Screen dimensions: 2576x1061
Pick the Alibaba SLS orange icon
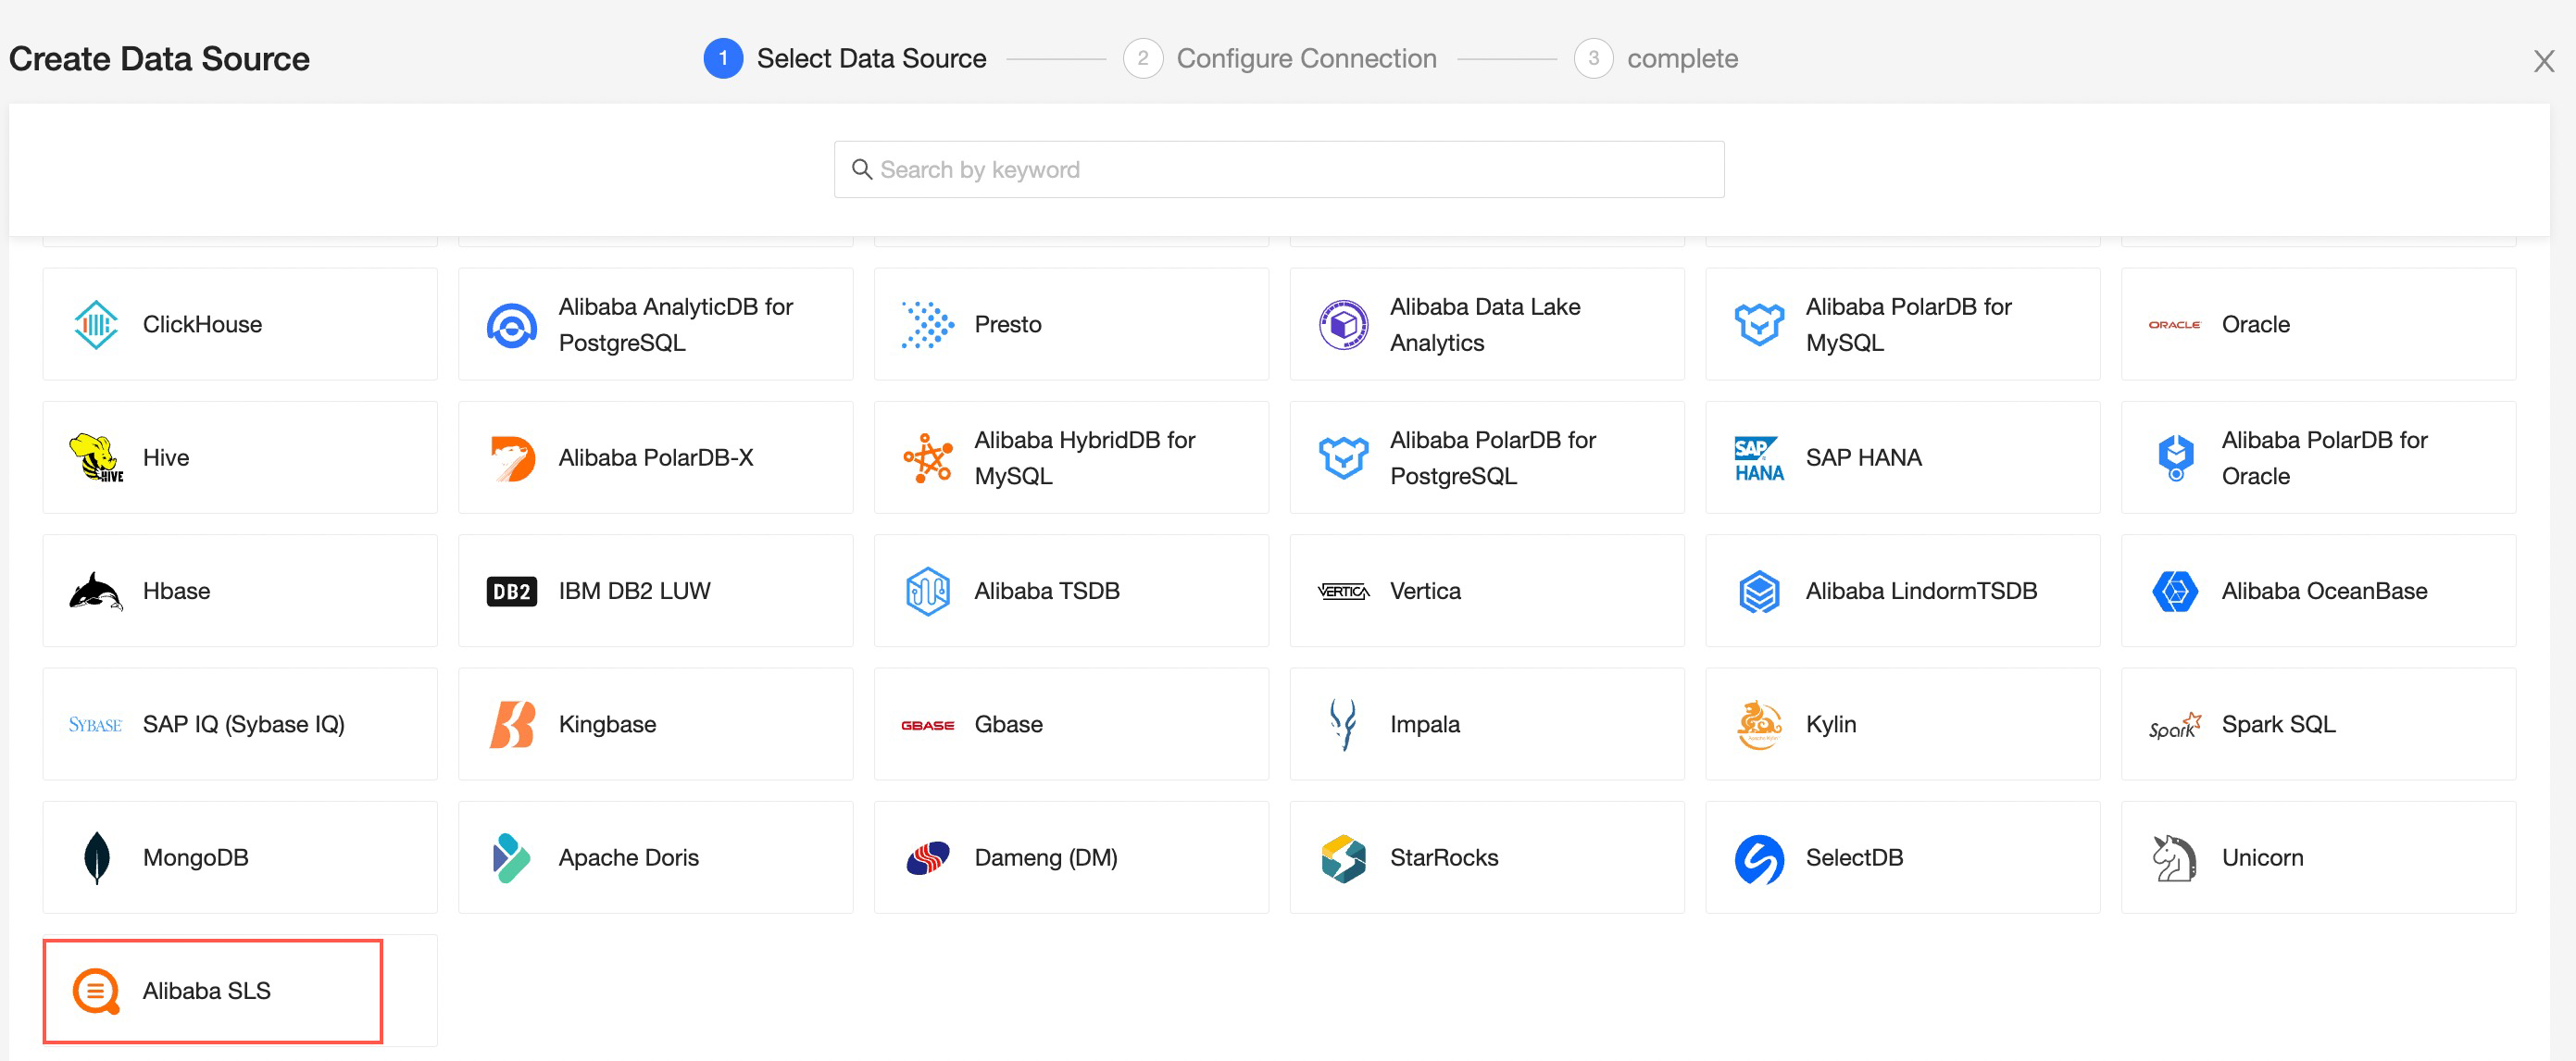click(96, 991)
